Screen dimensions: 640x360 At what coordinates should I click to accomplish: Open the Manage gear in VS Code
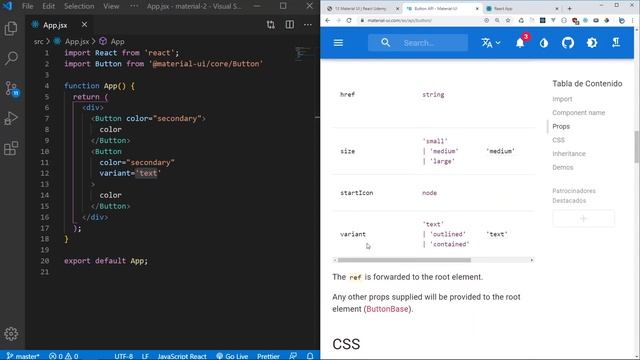point(11,334)
